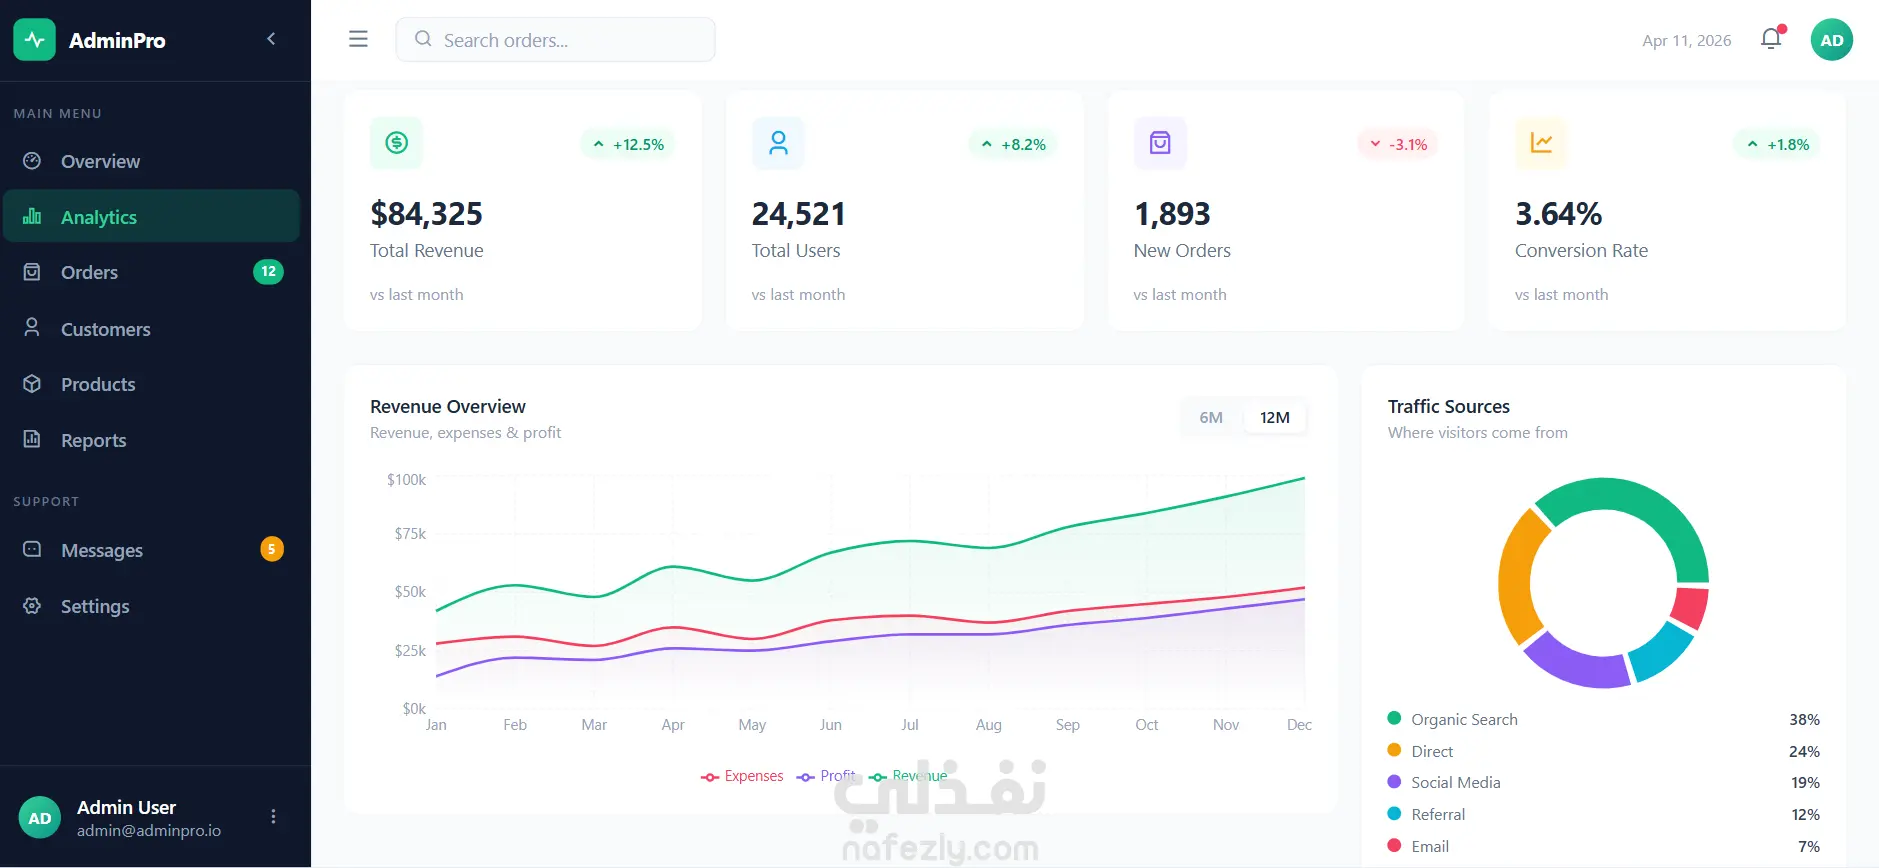Screen dimensions: 1879x868
Task: Click the Total Revenue dollar icon
Action: (x=396, y=143)
